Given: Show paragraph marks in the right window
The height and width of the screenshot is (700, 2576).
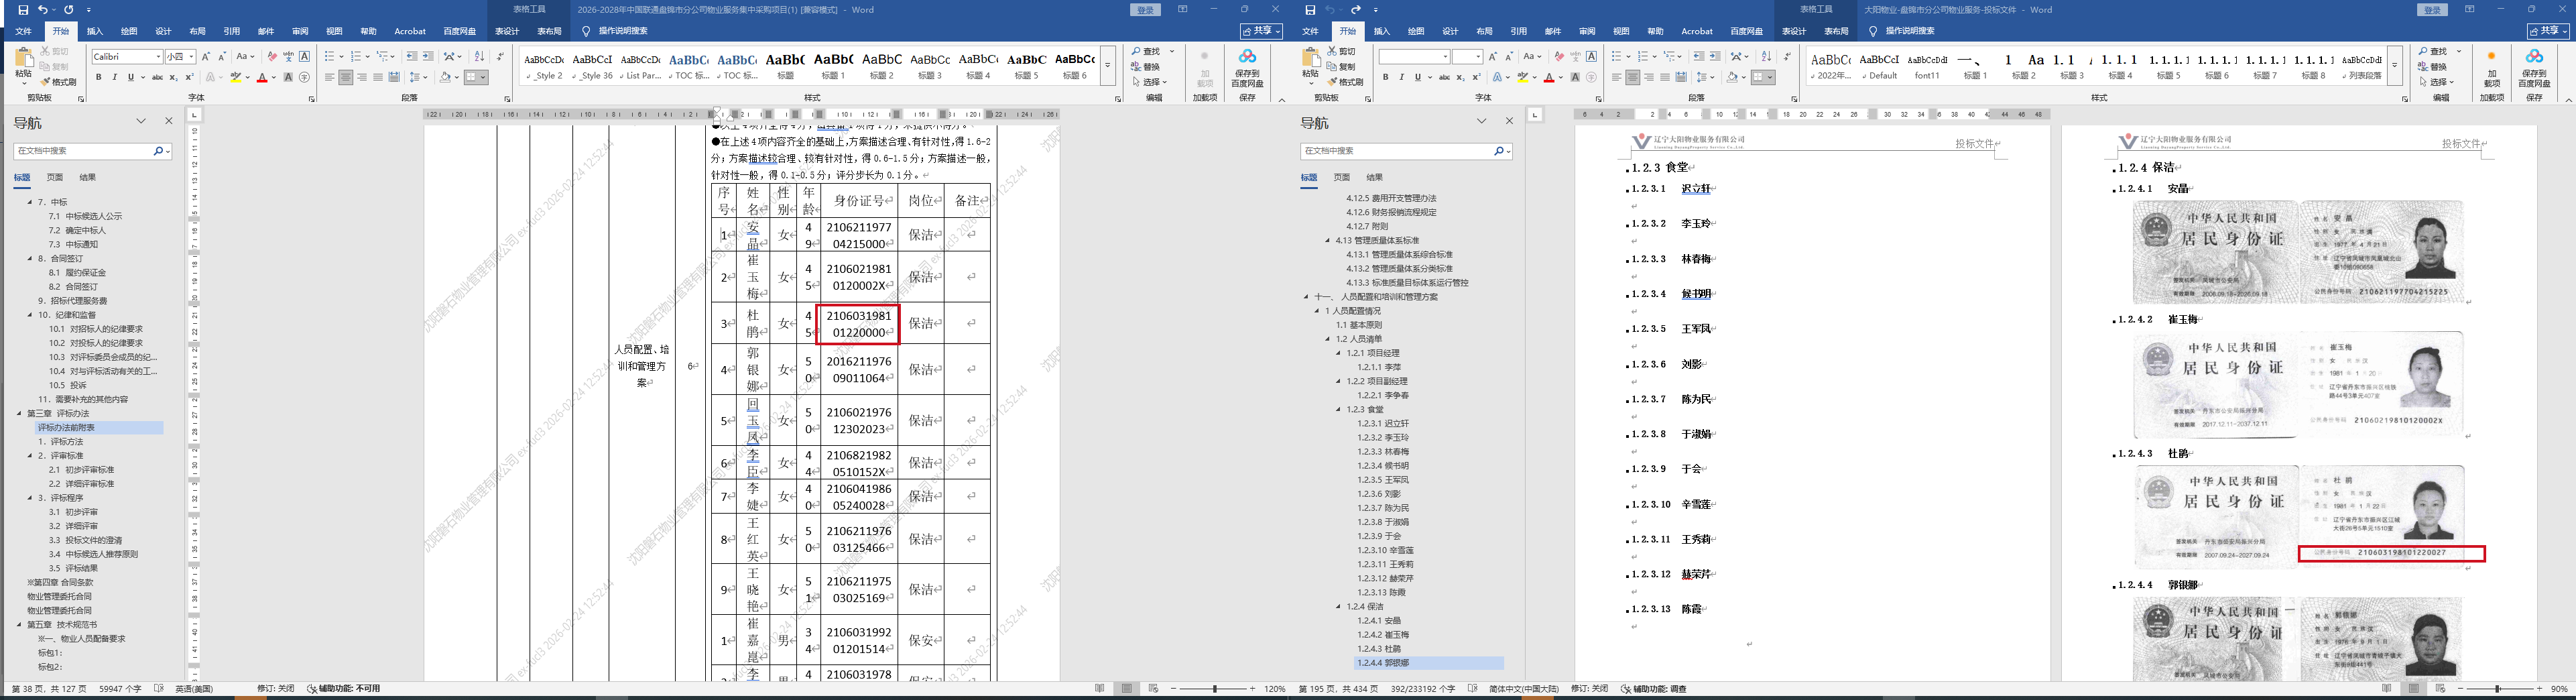Looking at the screenshot, I should (1787, 57).
